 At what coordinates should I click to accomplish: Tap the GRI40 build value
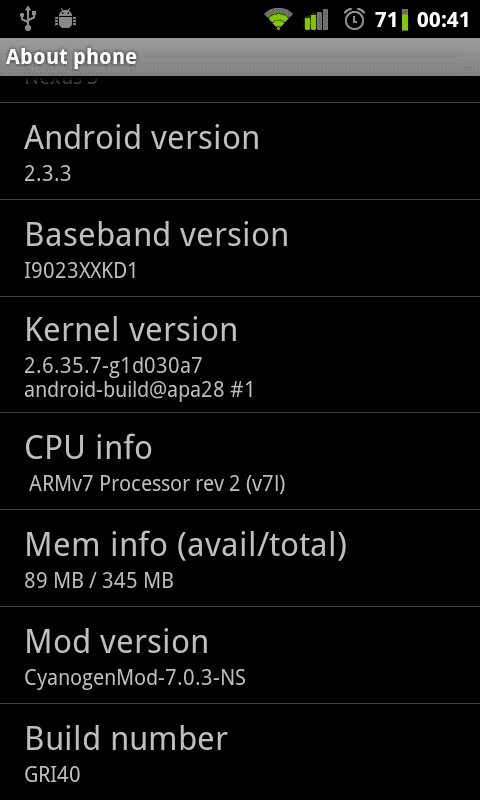coord(53,774)
